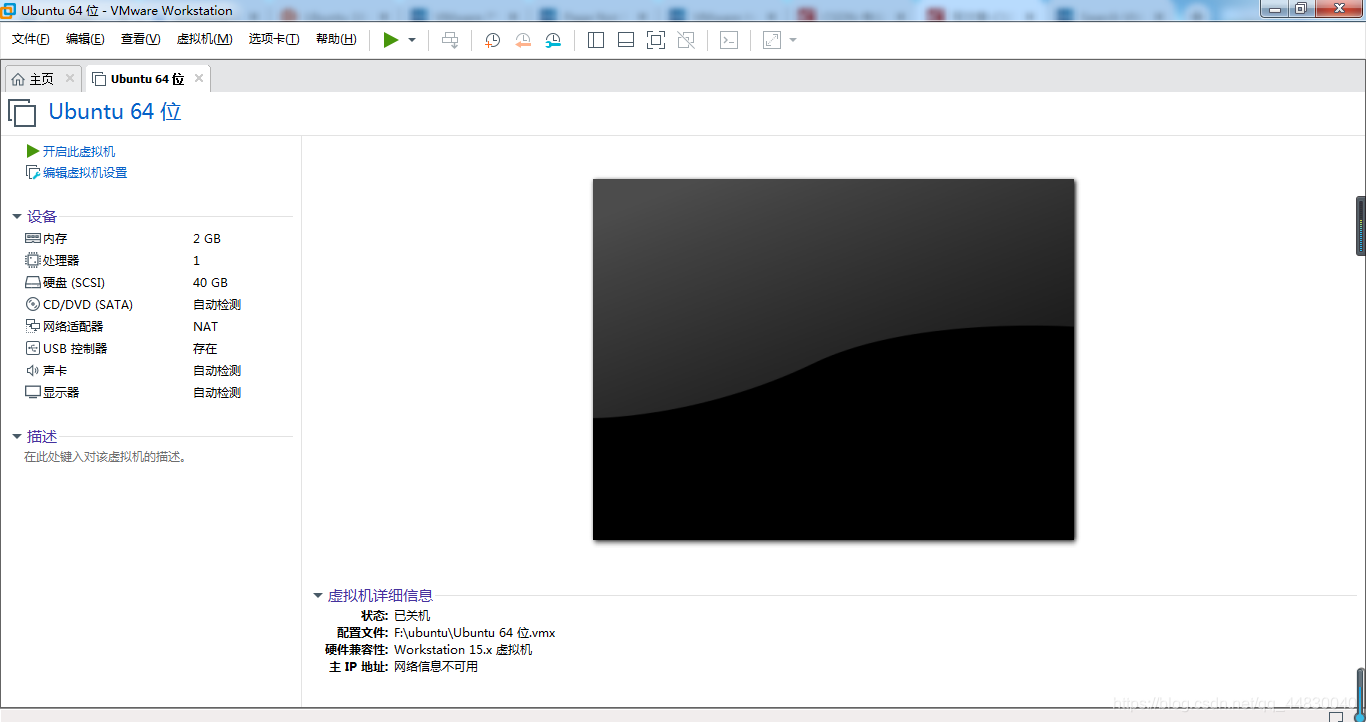Toggle the thumbnail bar view icon

click(626, 40)
